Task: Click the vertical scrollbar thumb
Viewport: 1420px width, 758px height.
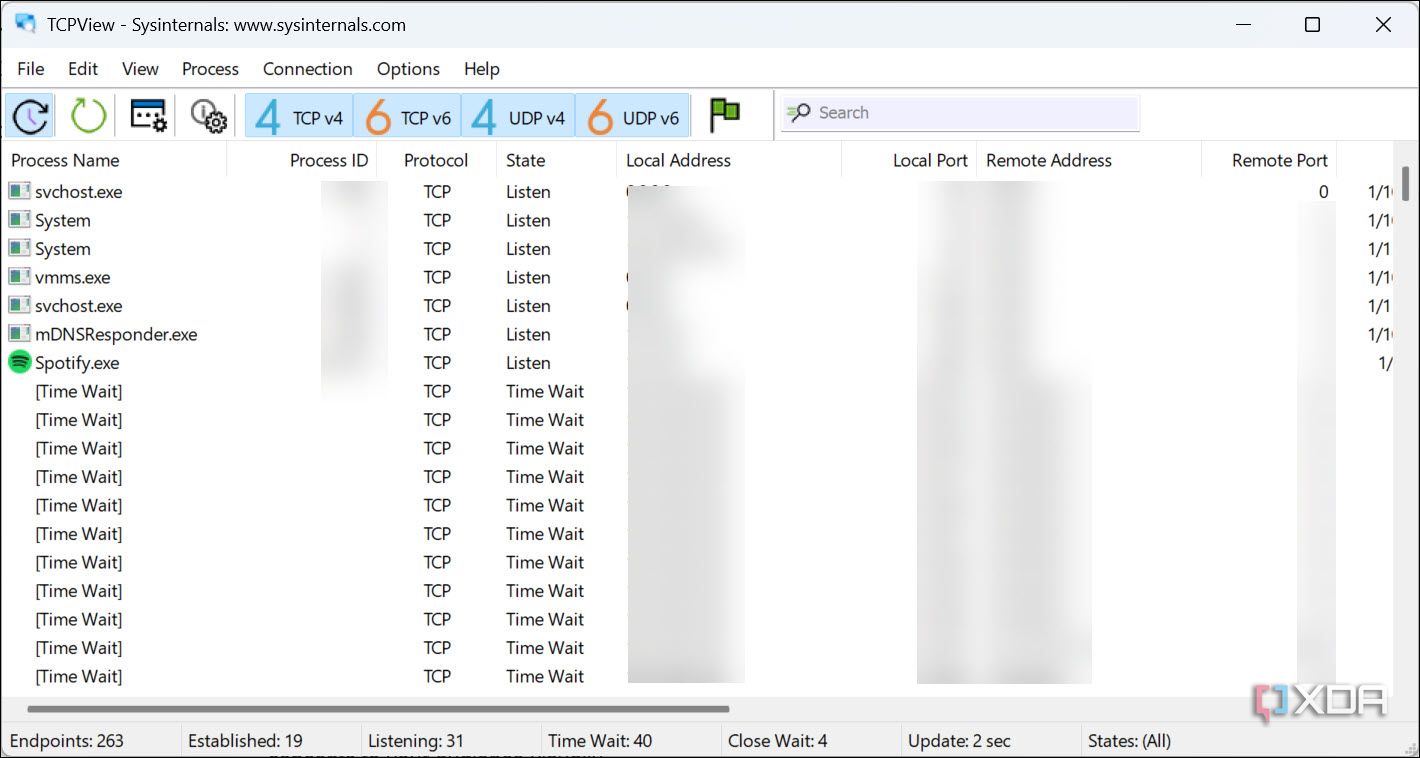Action: point(1406,183)
